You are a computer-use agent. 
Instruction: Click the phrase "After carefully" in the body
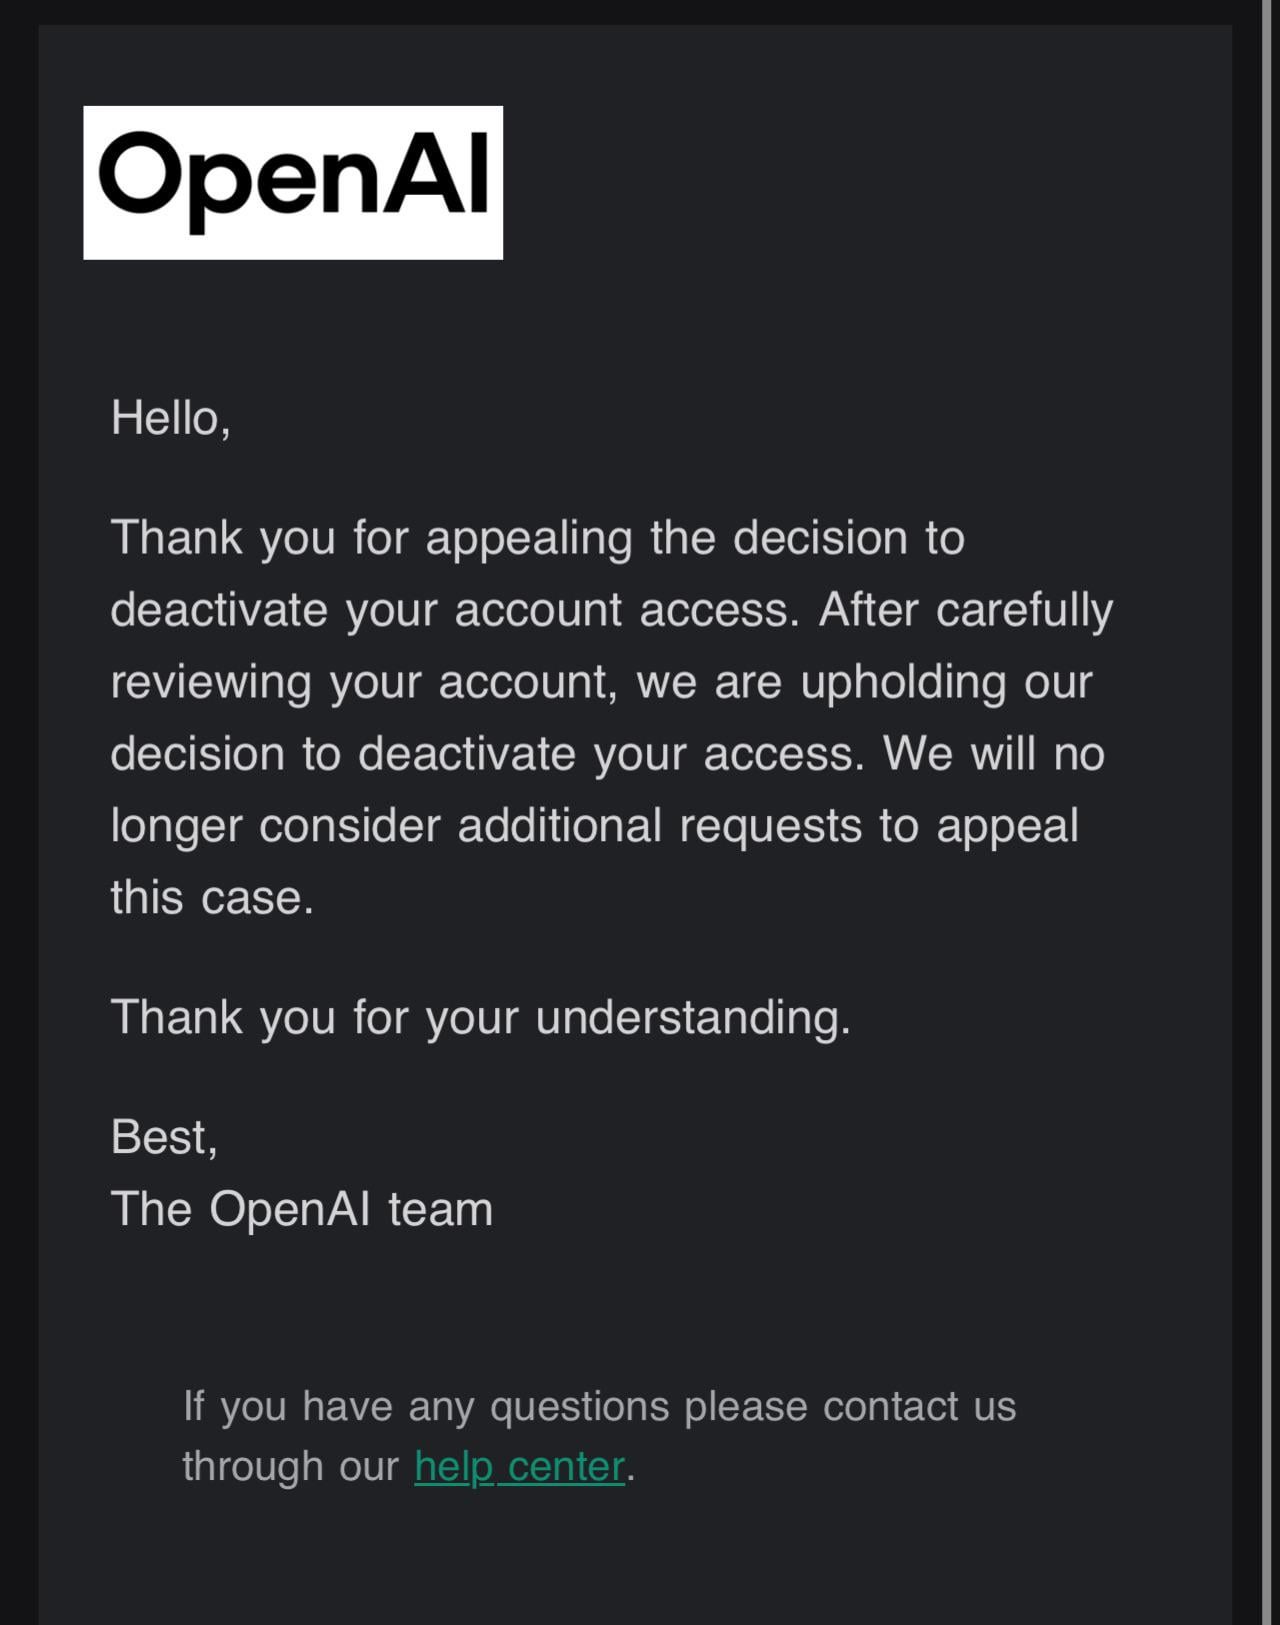coord(965,610)
